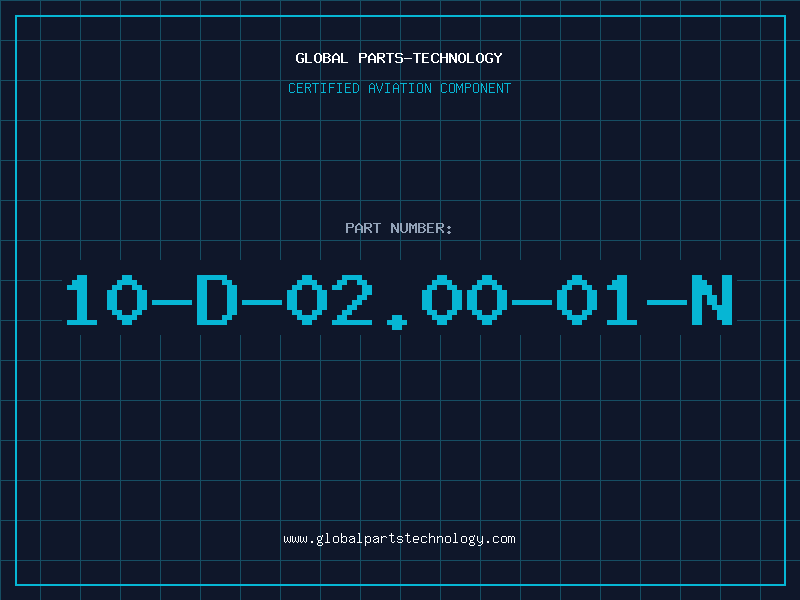Select the dash just before the letter N
Image resolution: width=800 pixels, height=600 pixels.
tap(666, 303)
